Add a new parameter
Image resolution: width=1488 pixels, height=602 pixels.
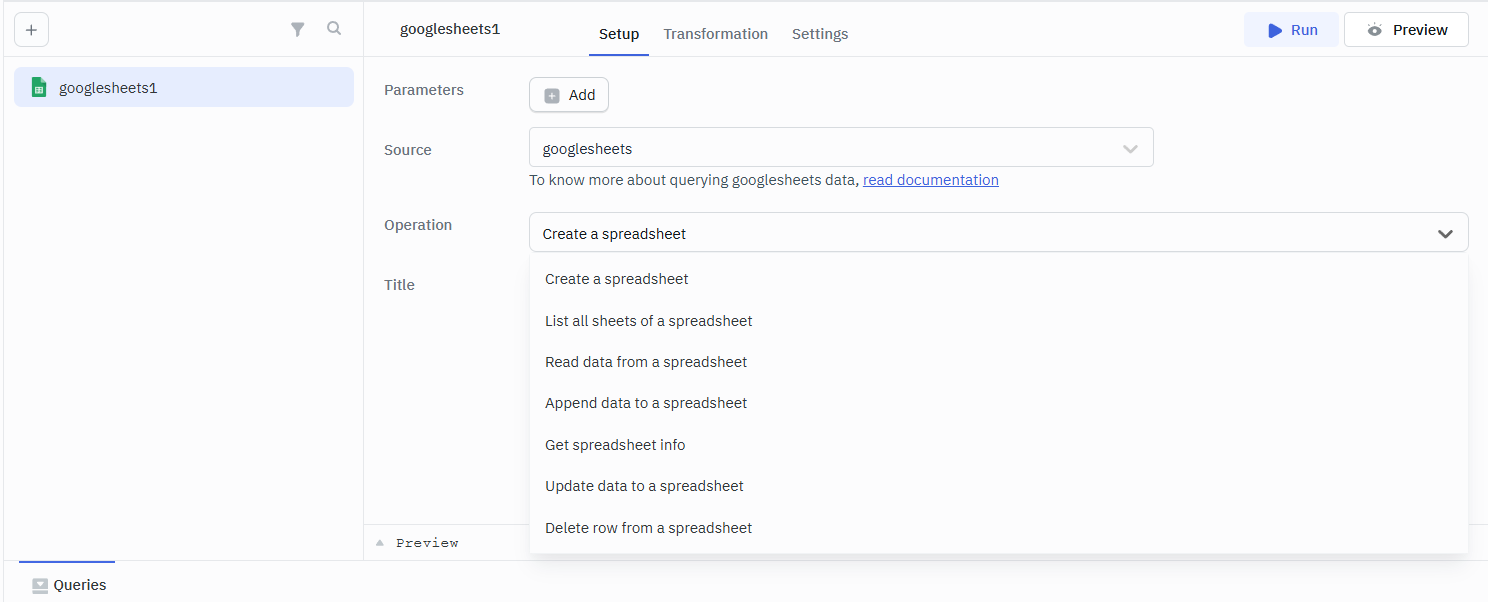pyautogui.click(x=568, y=95)
